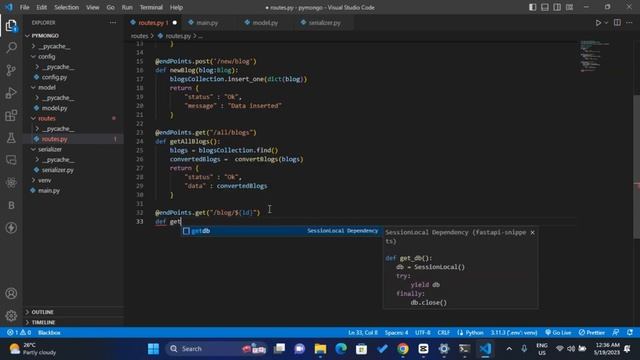Open File Explorer from the taskbar
The width and height of the screenshot is (640, 360).
320,349
